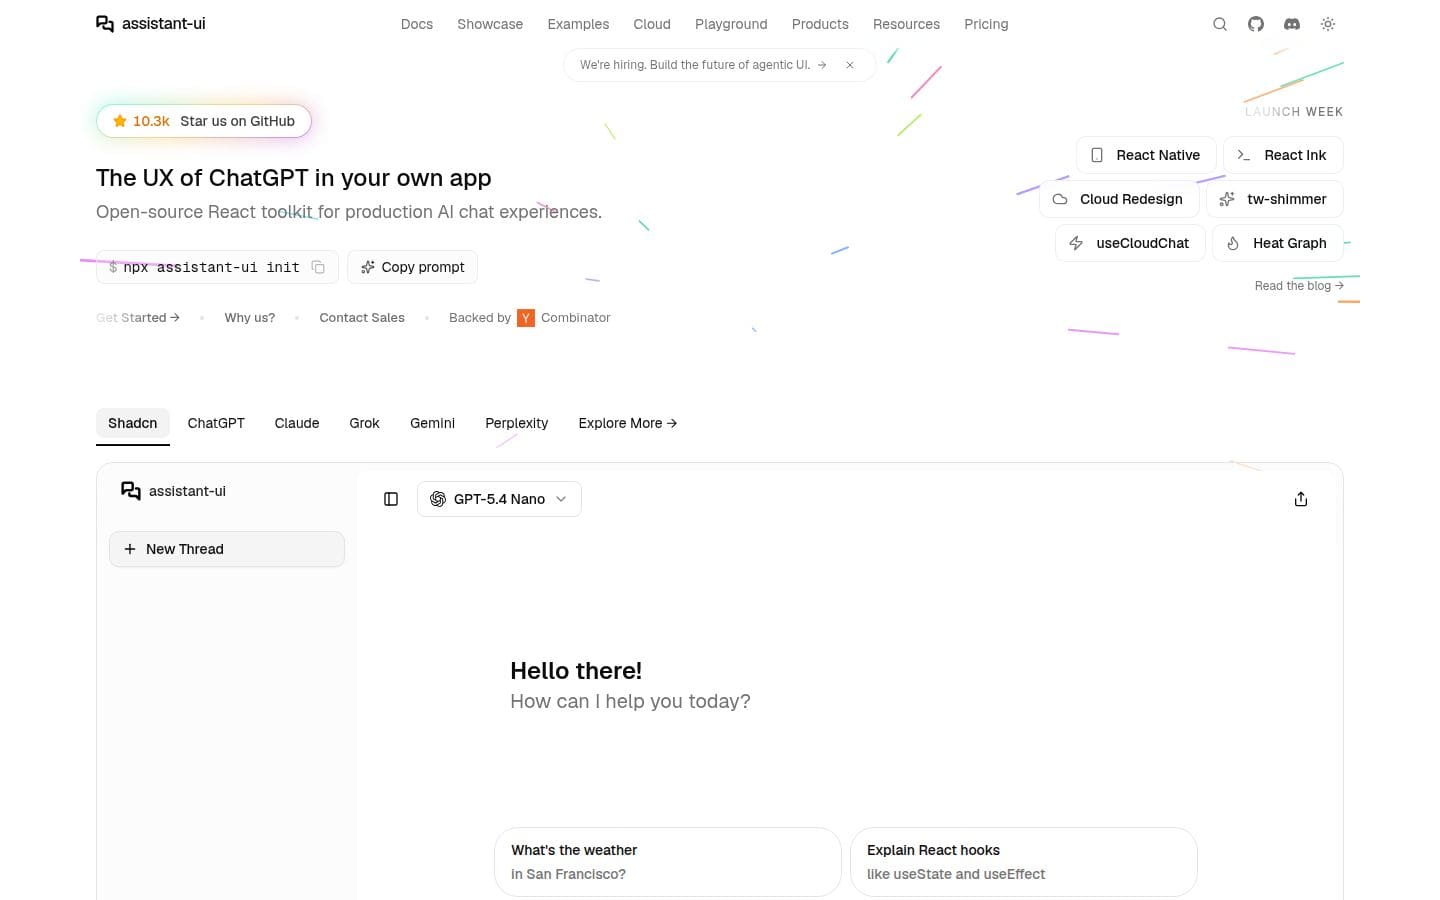
Task: Open the 'We're hiring' banner link
Action: (x=703, y=65)
